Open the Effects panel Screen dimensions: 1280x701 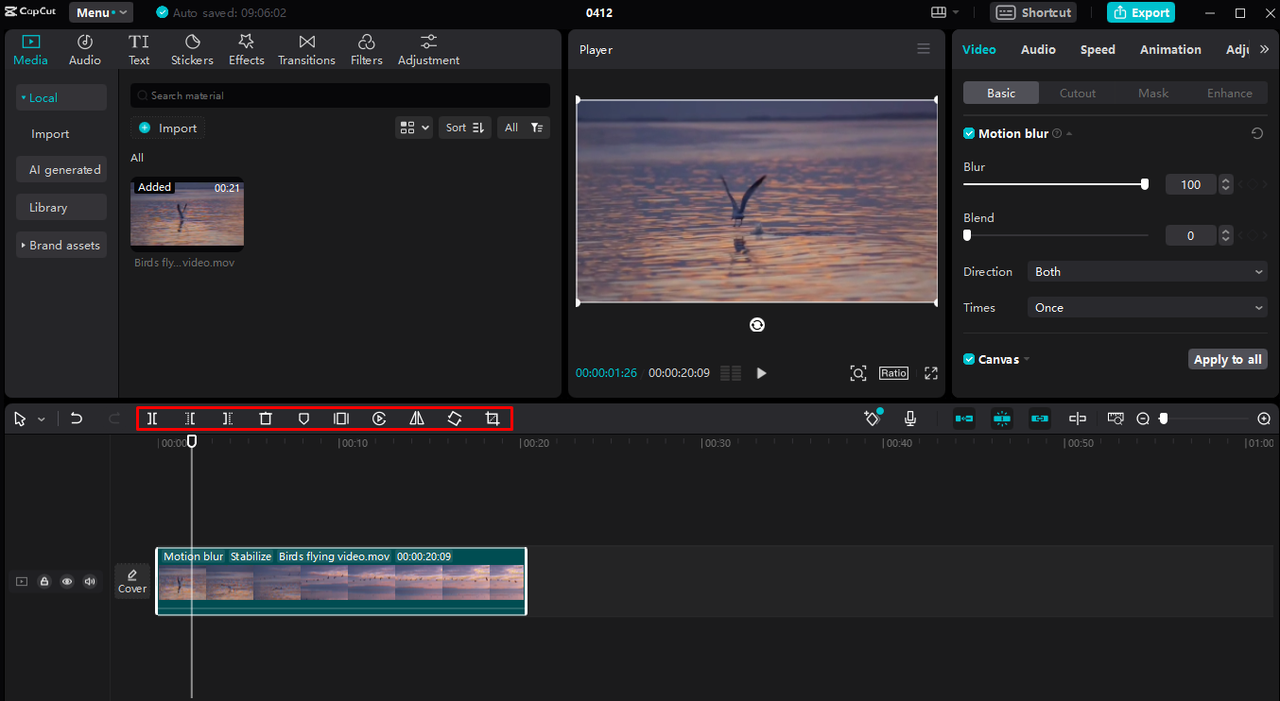point(246,50)
